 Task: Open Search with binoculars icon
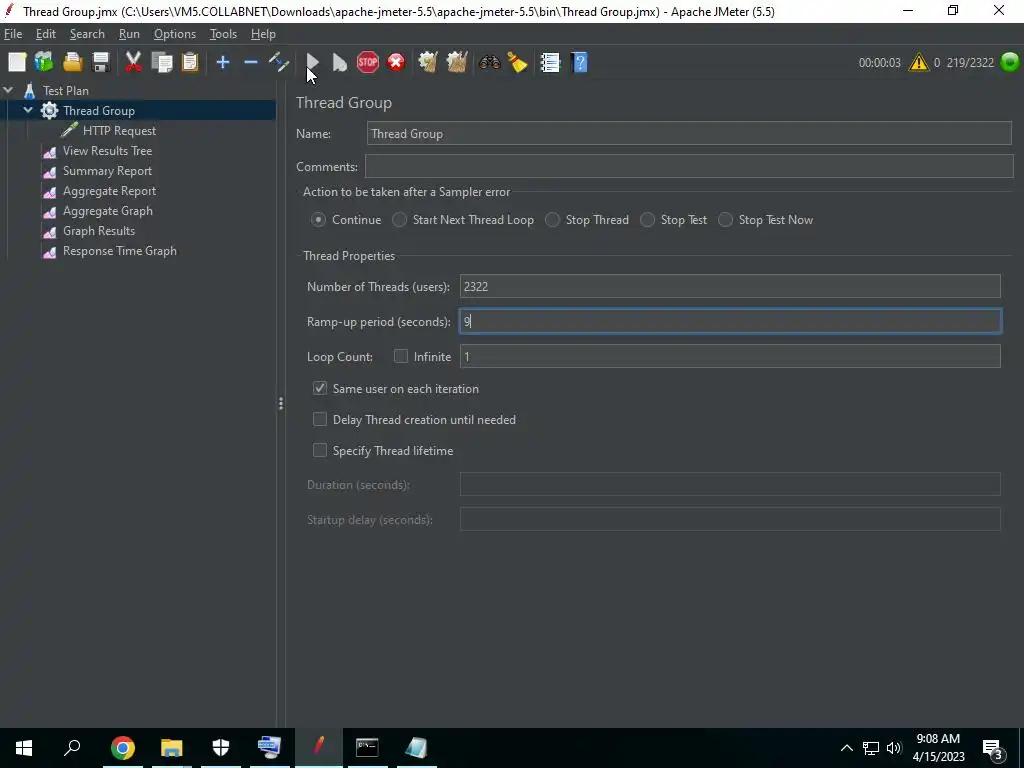pyautogui.click(x=489, y=62)
